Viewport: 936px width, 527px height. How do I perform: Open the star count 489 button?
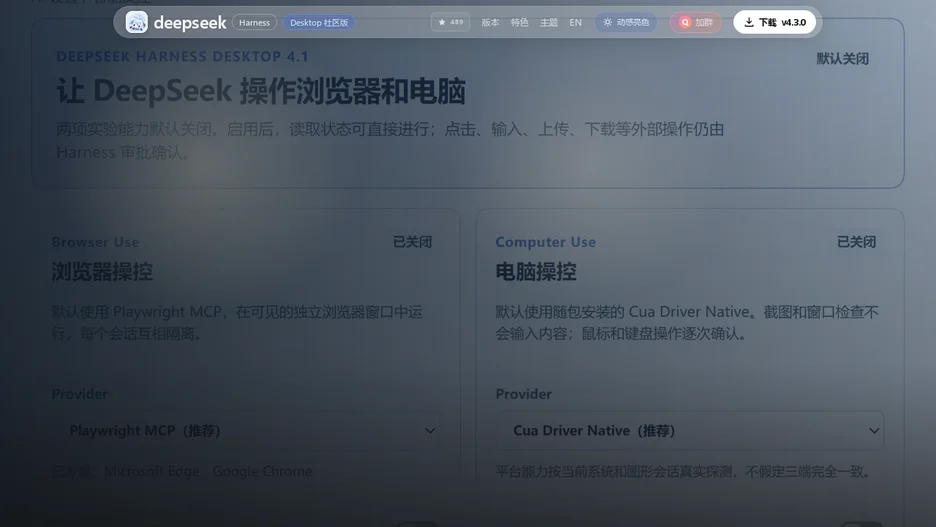pos(451,22)
